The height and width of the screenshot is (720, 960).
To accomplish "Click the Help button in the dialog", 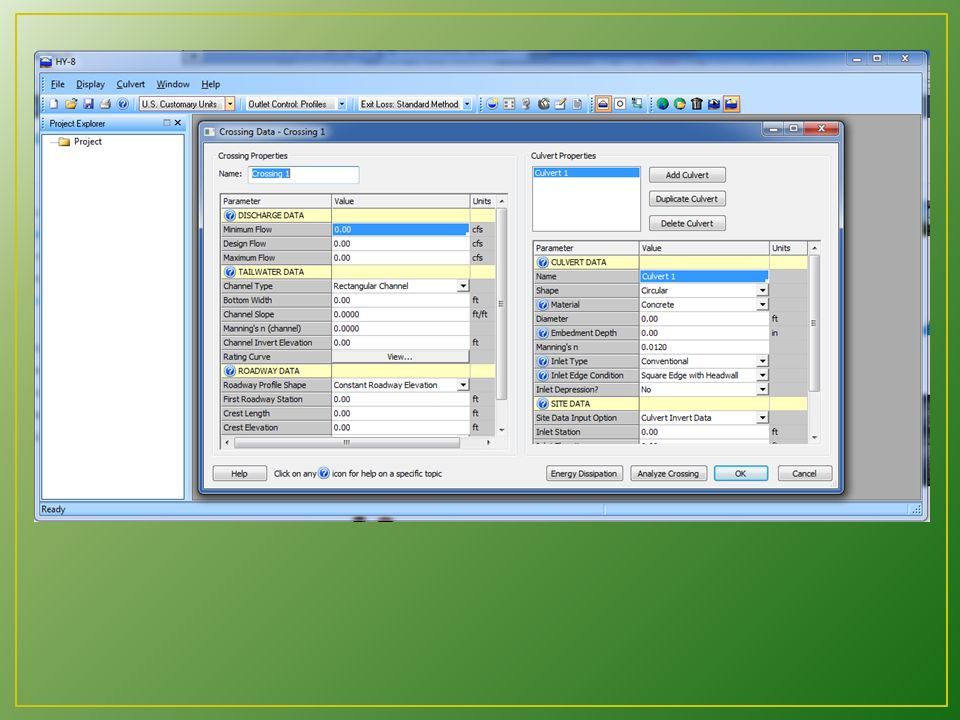I will (239, 474).
